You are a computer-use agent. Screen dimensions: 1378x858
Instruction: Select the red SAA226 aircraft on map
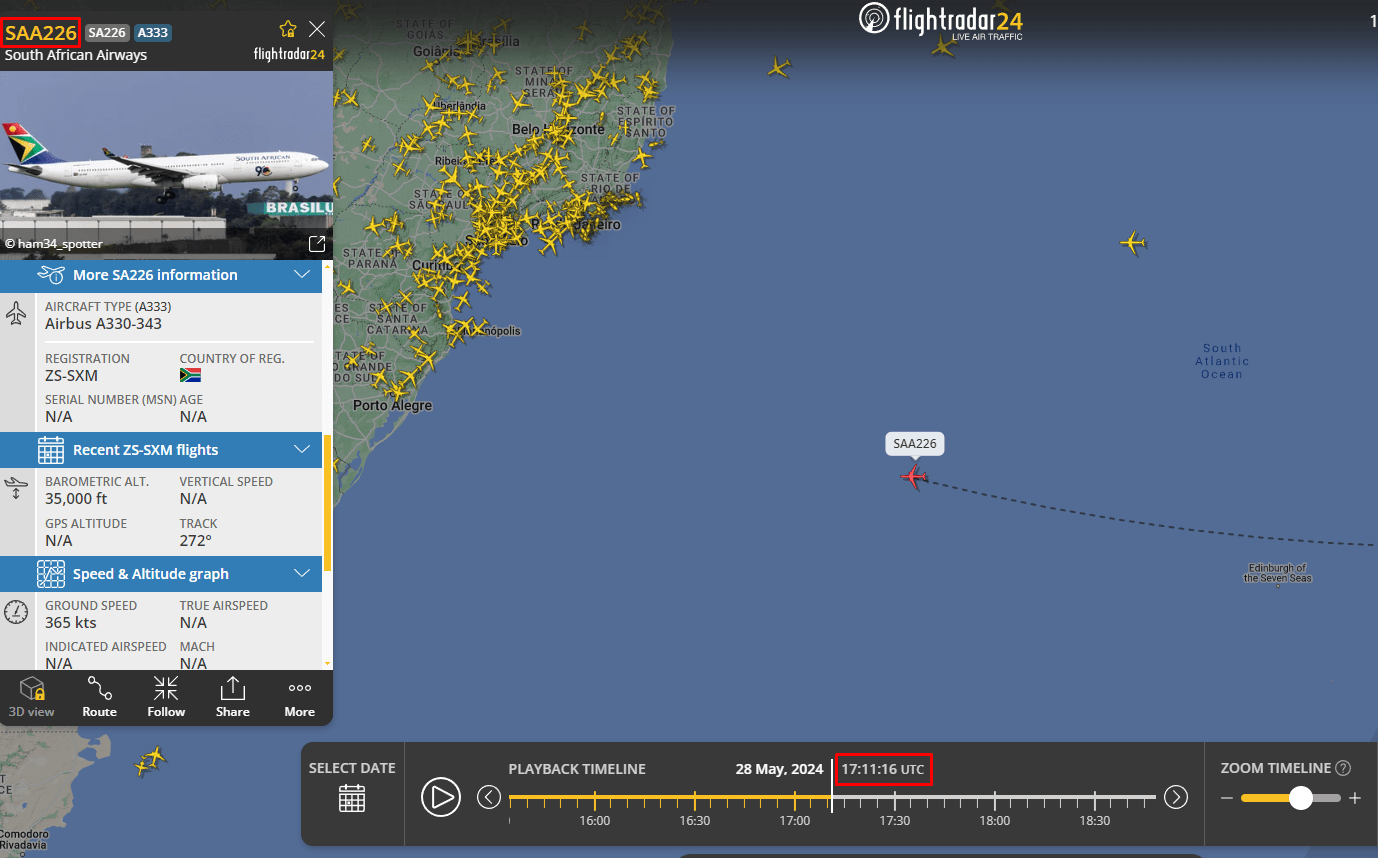point(913,476)
